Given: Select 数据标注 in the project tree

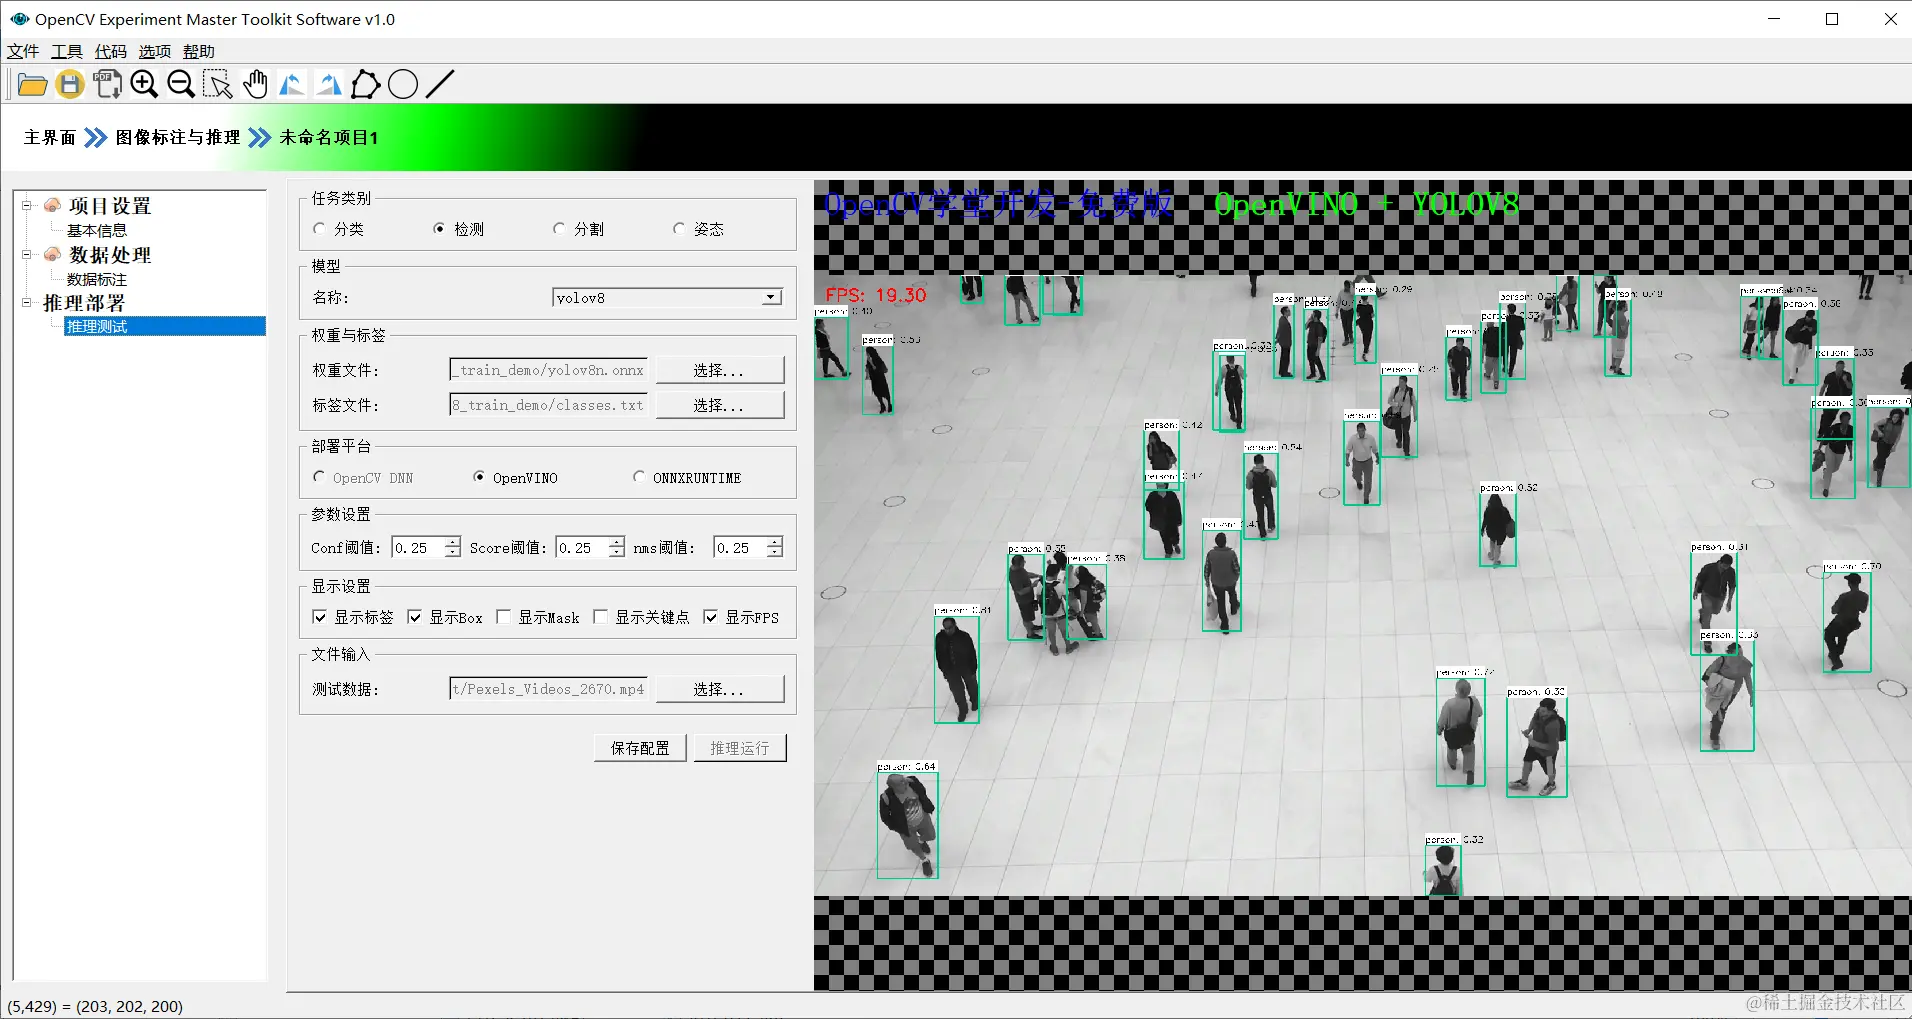Looking at the screenshot, I should pyautogui.click(x=97, y=279).
